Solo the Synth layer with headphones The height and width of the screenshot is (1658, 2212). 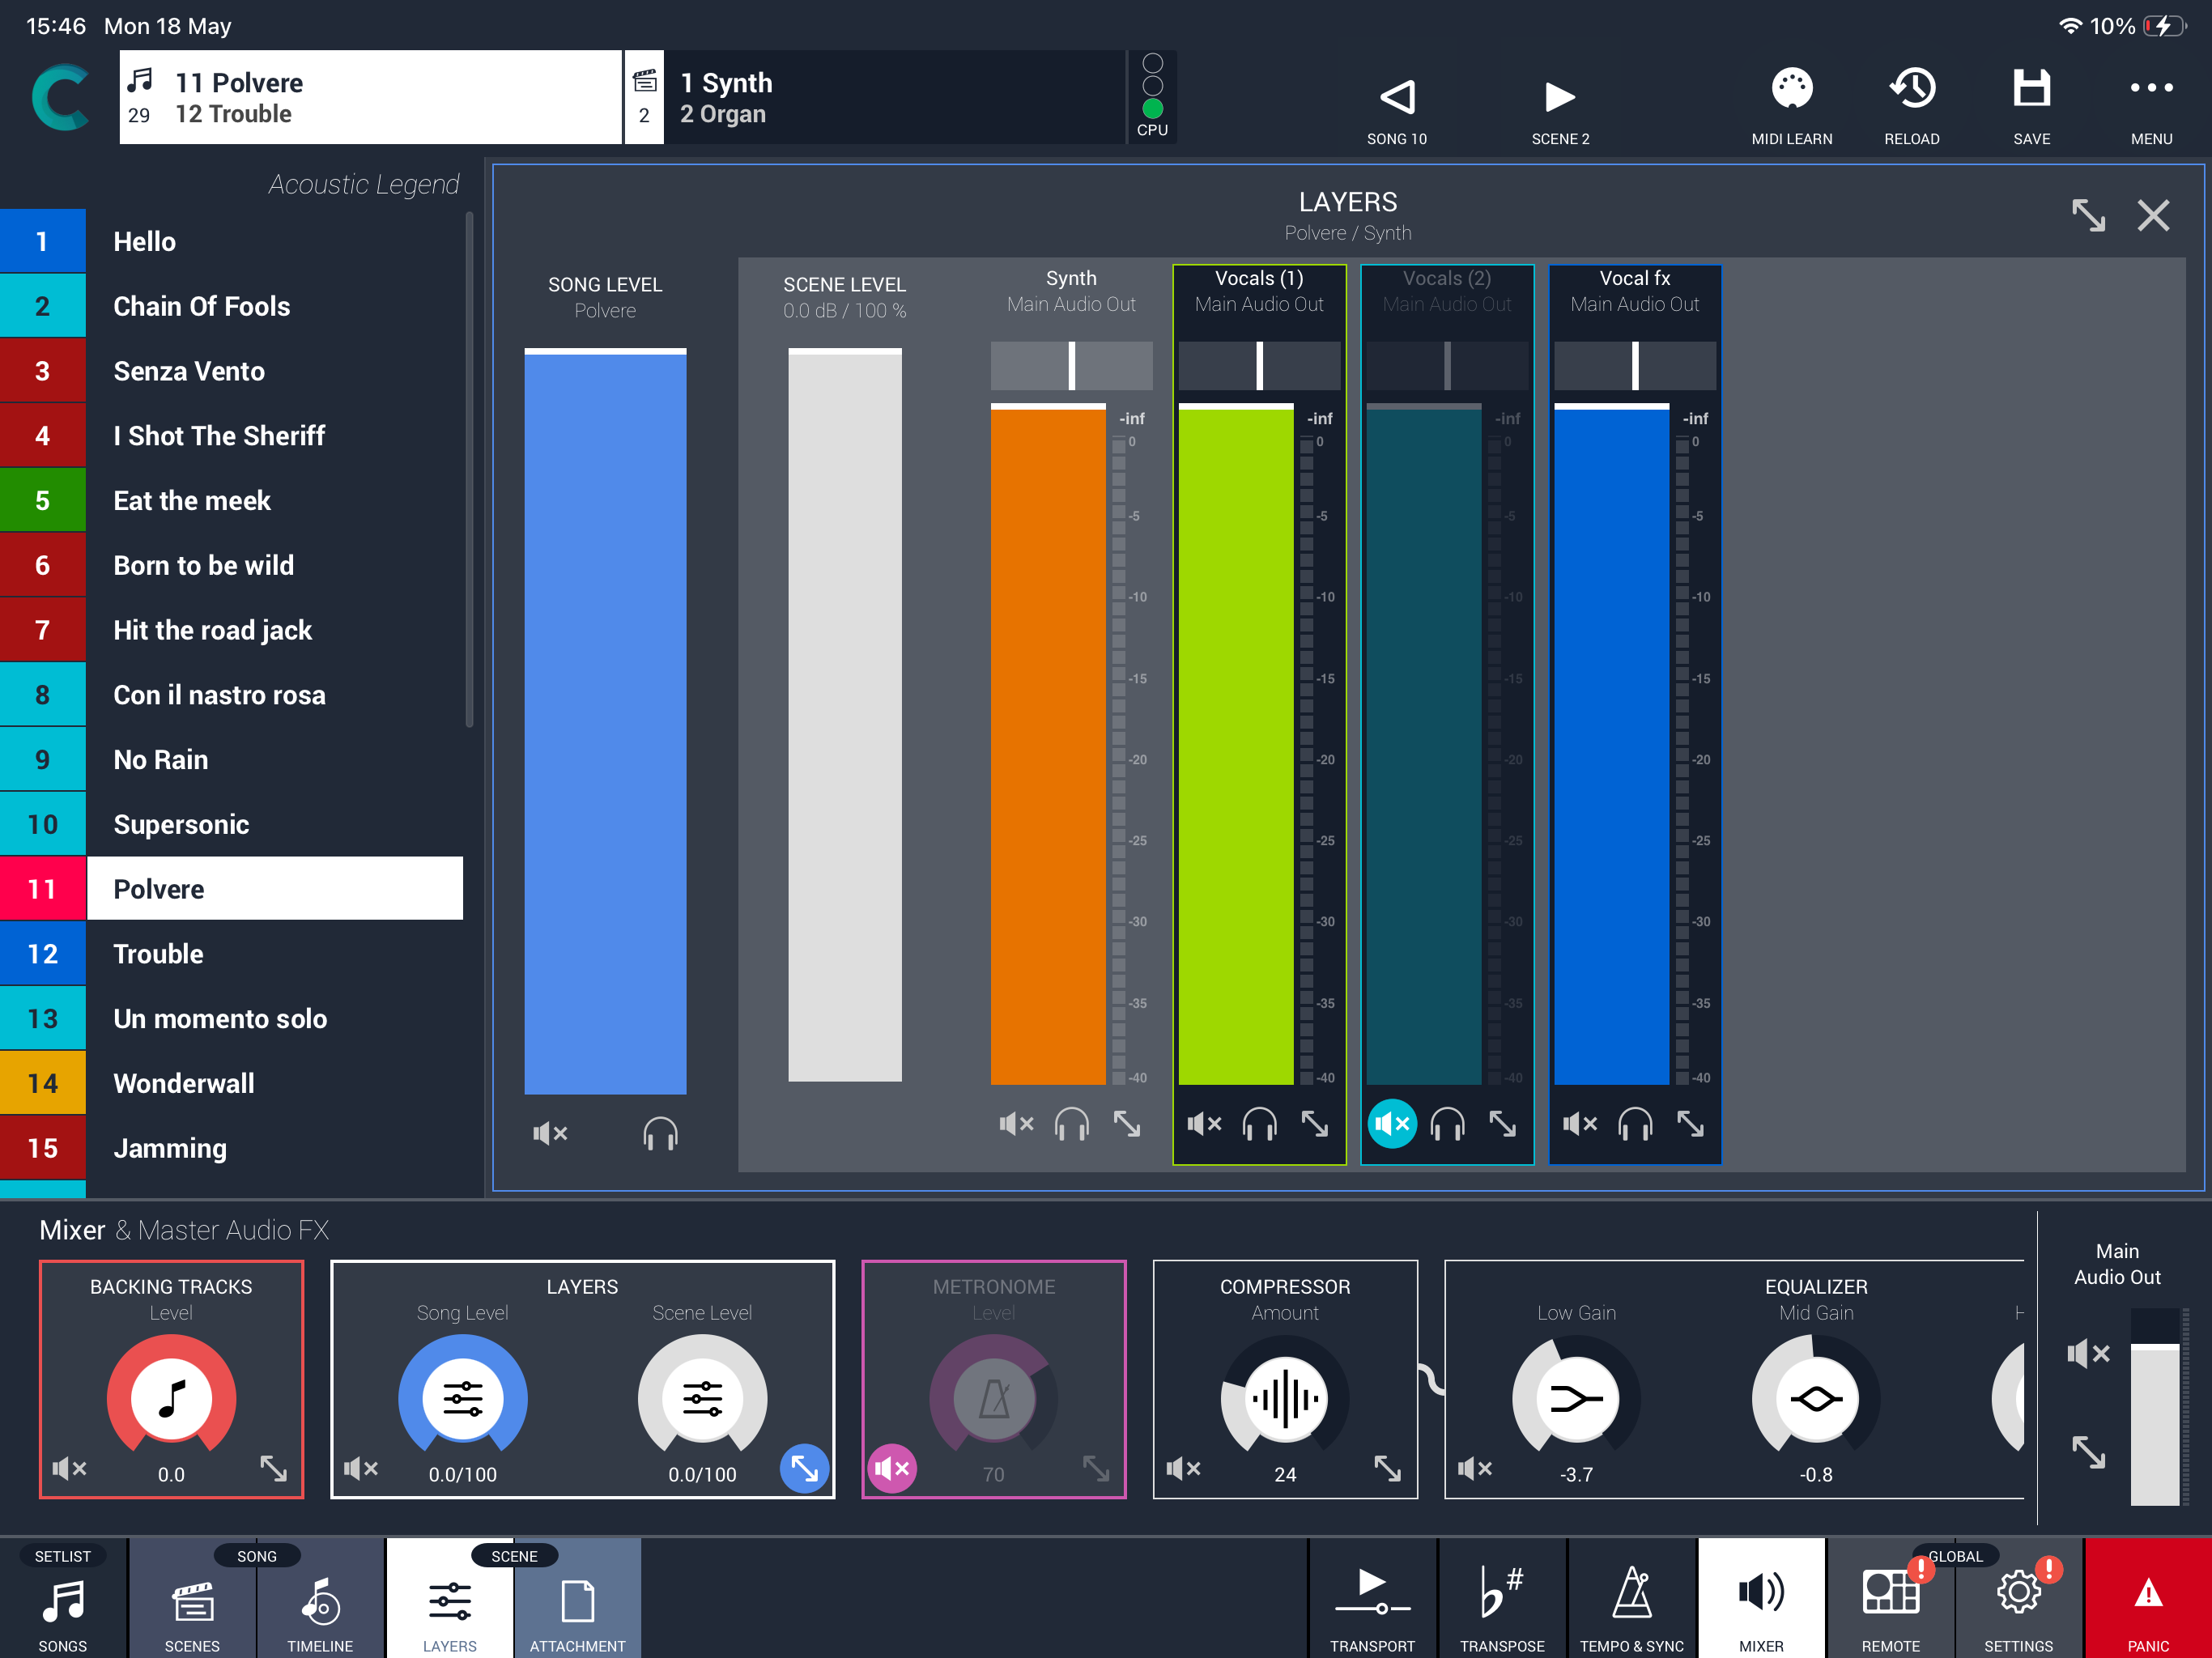tap(1072, 1124)
